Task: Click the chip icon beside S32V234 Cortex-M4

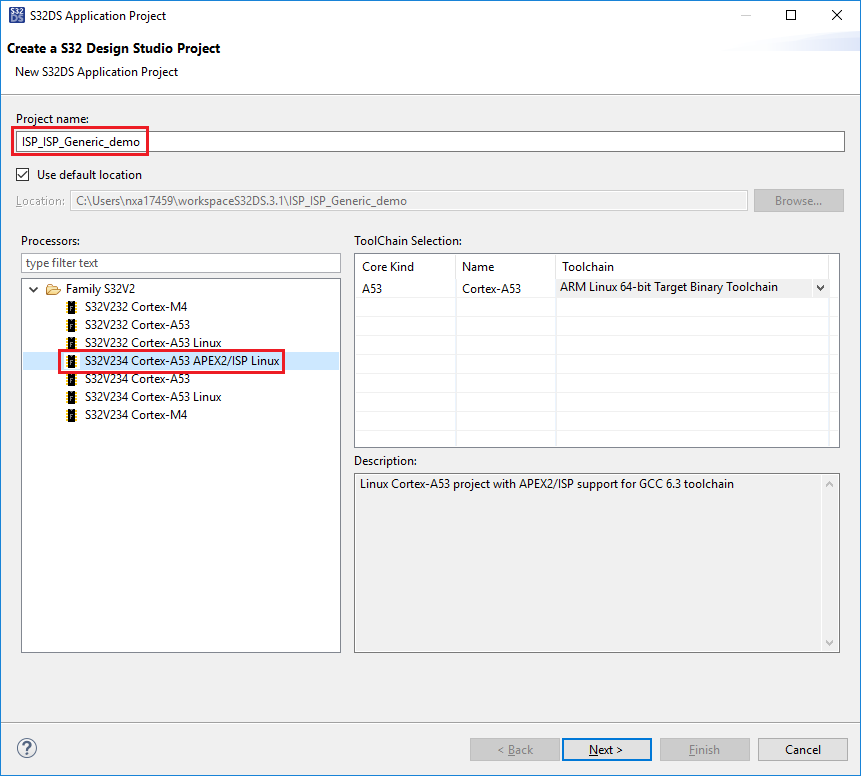Action: click(71, 415)
